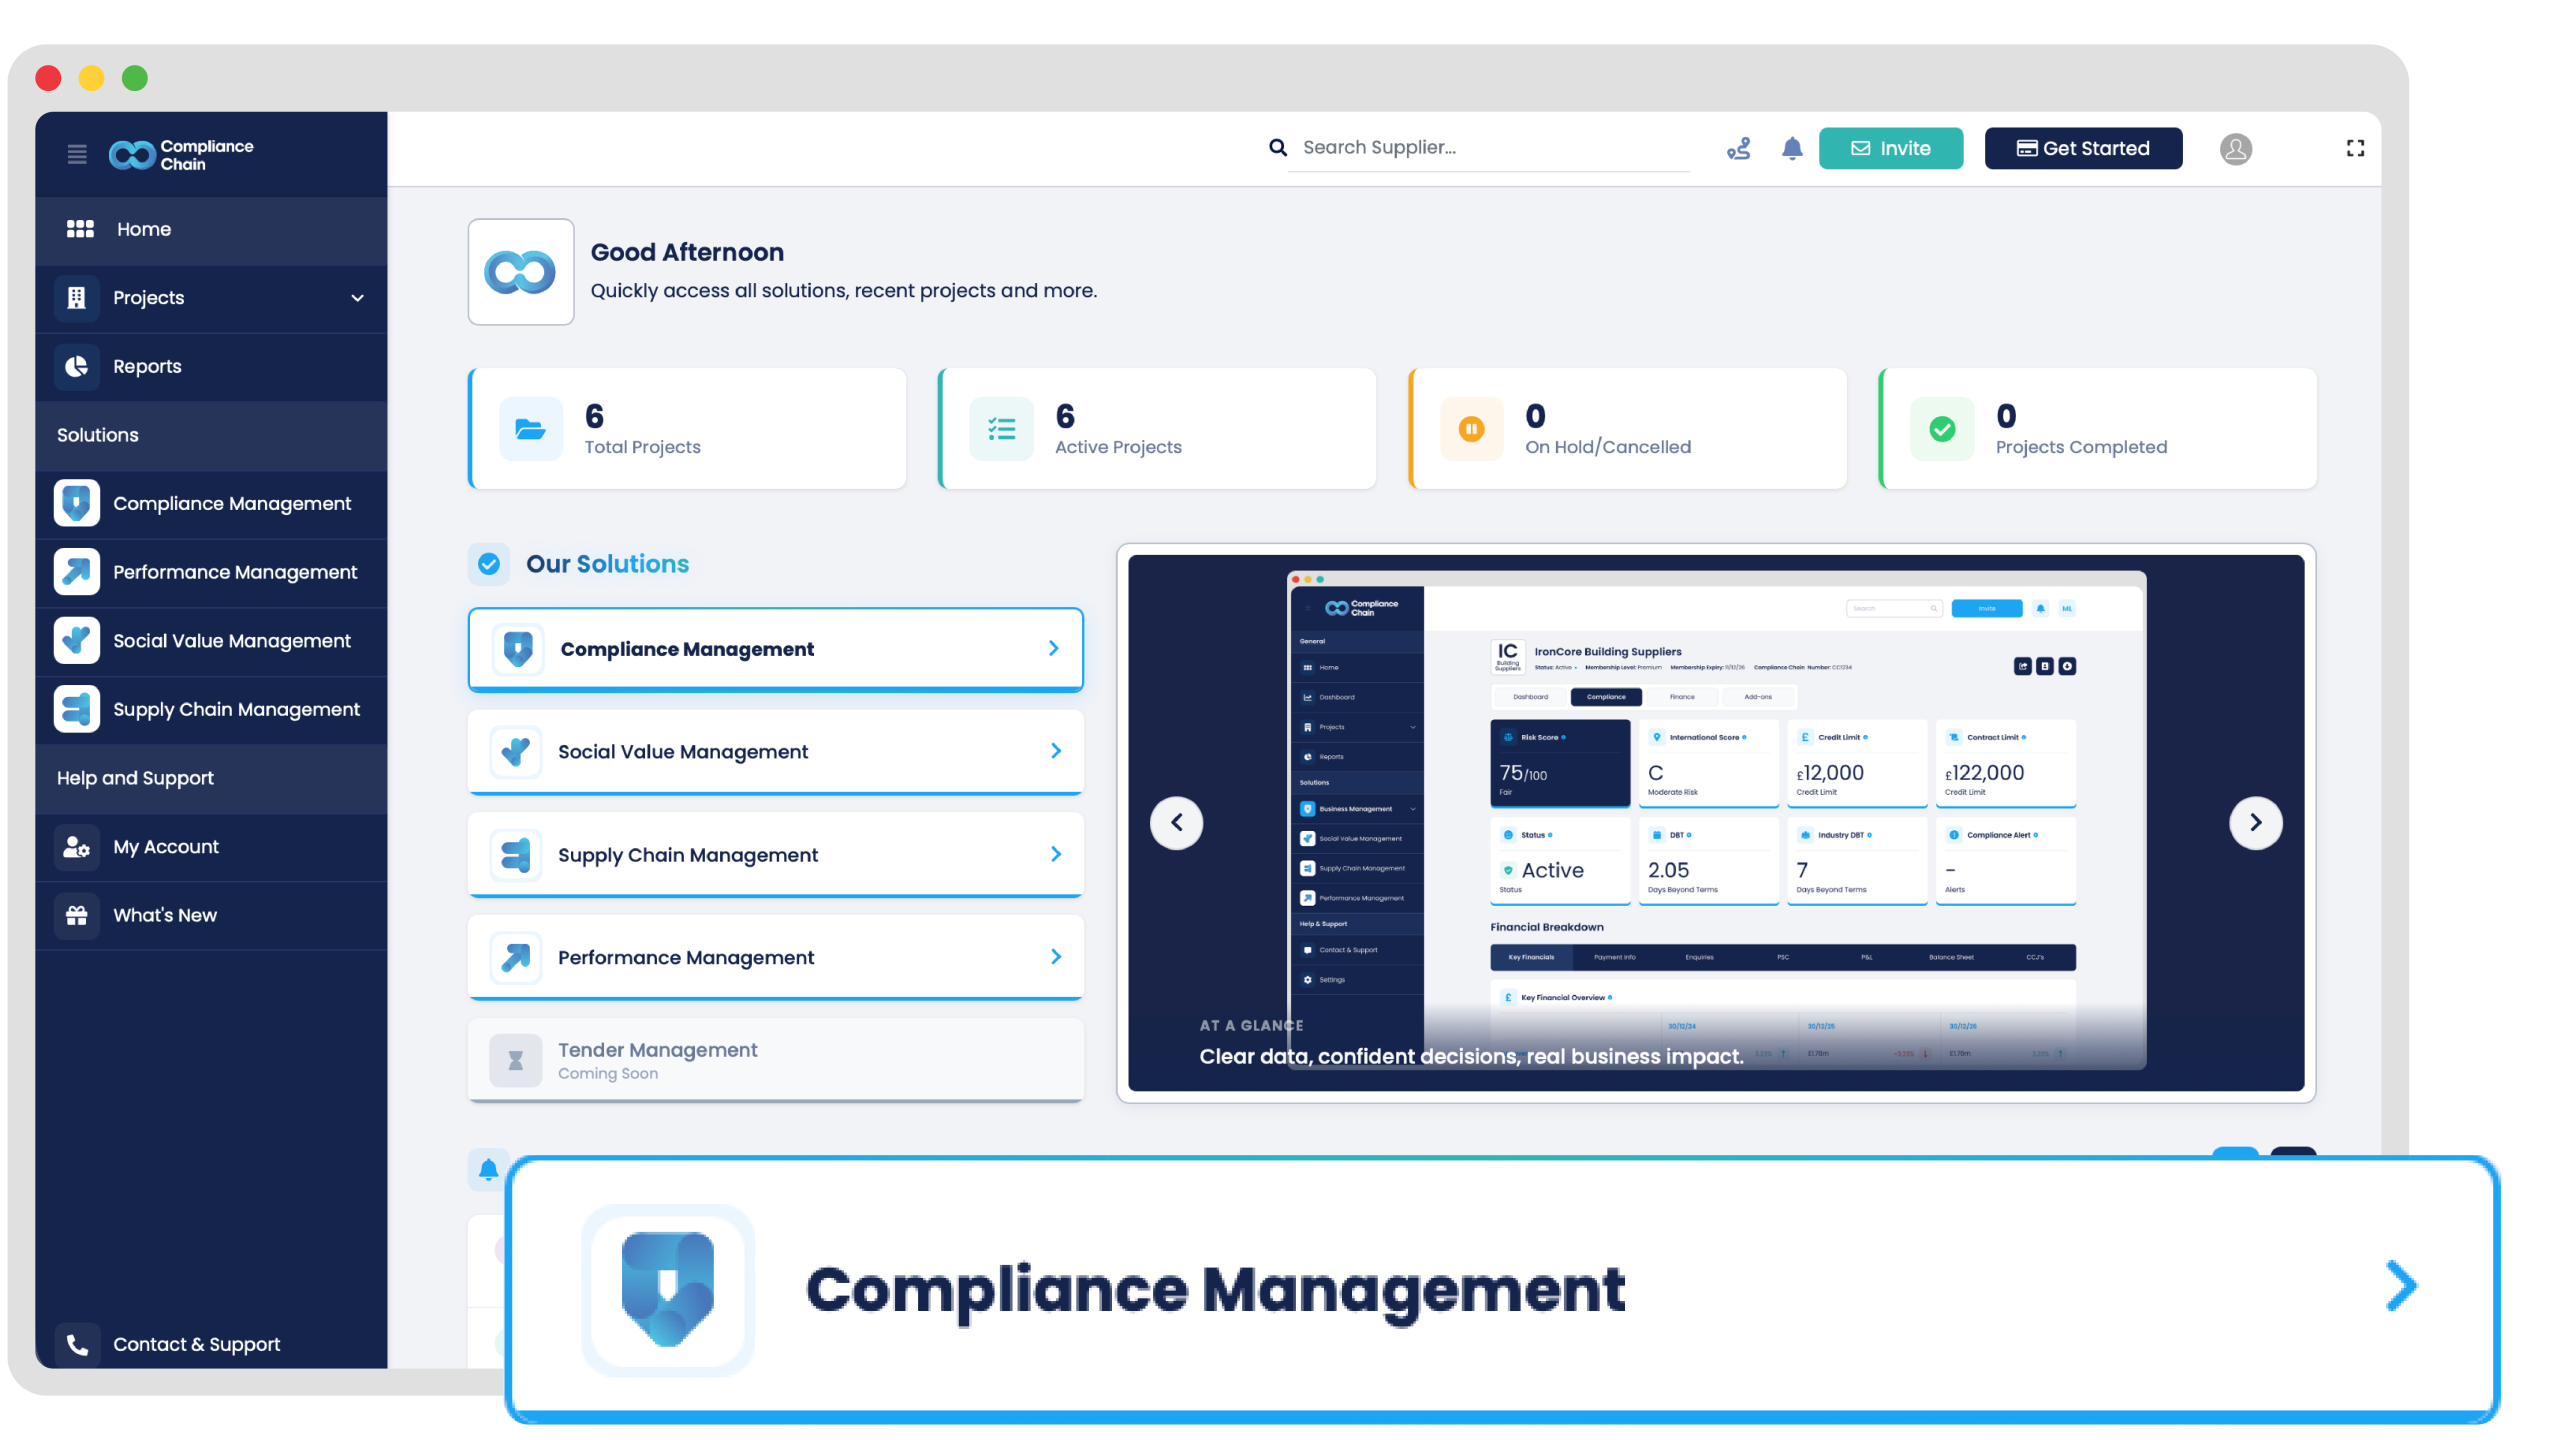Click the Performance Management sidebar arrow icon

click(77, 572)
